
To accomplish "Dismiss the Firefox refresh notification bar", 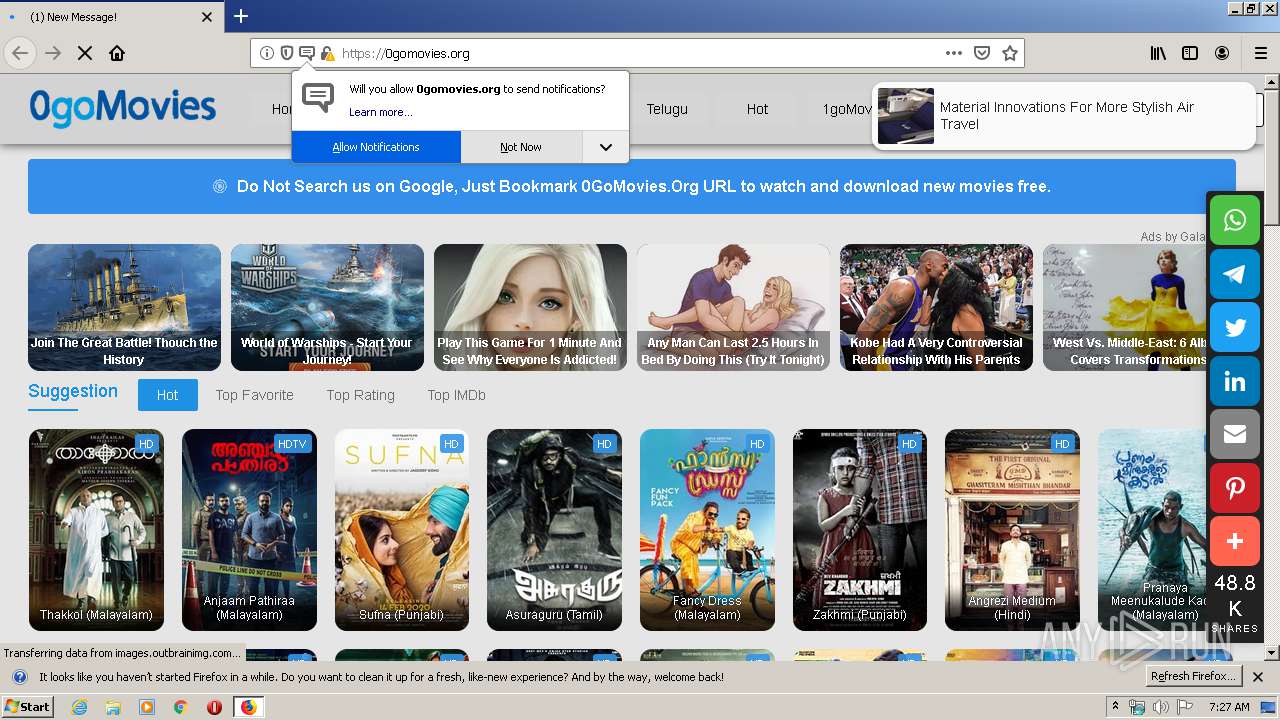I will point(1258,677).
